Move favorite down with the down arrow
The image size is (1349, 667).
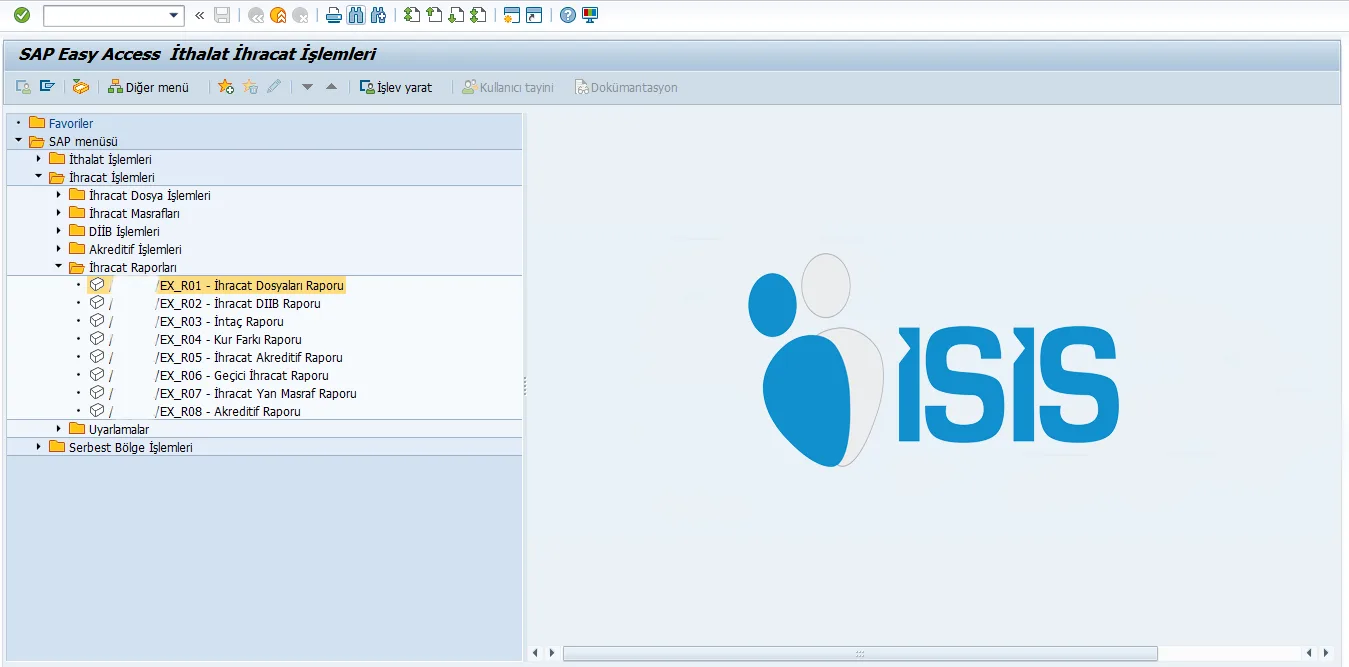(x=307, y=87)
